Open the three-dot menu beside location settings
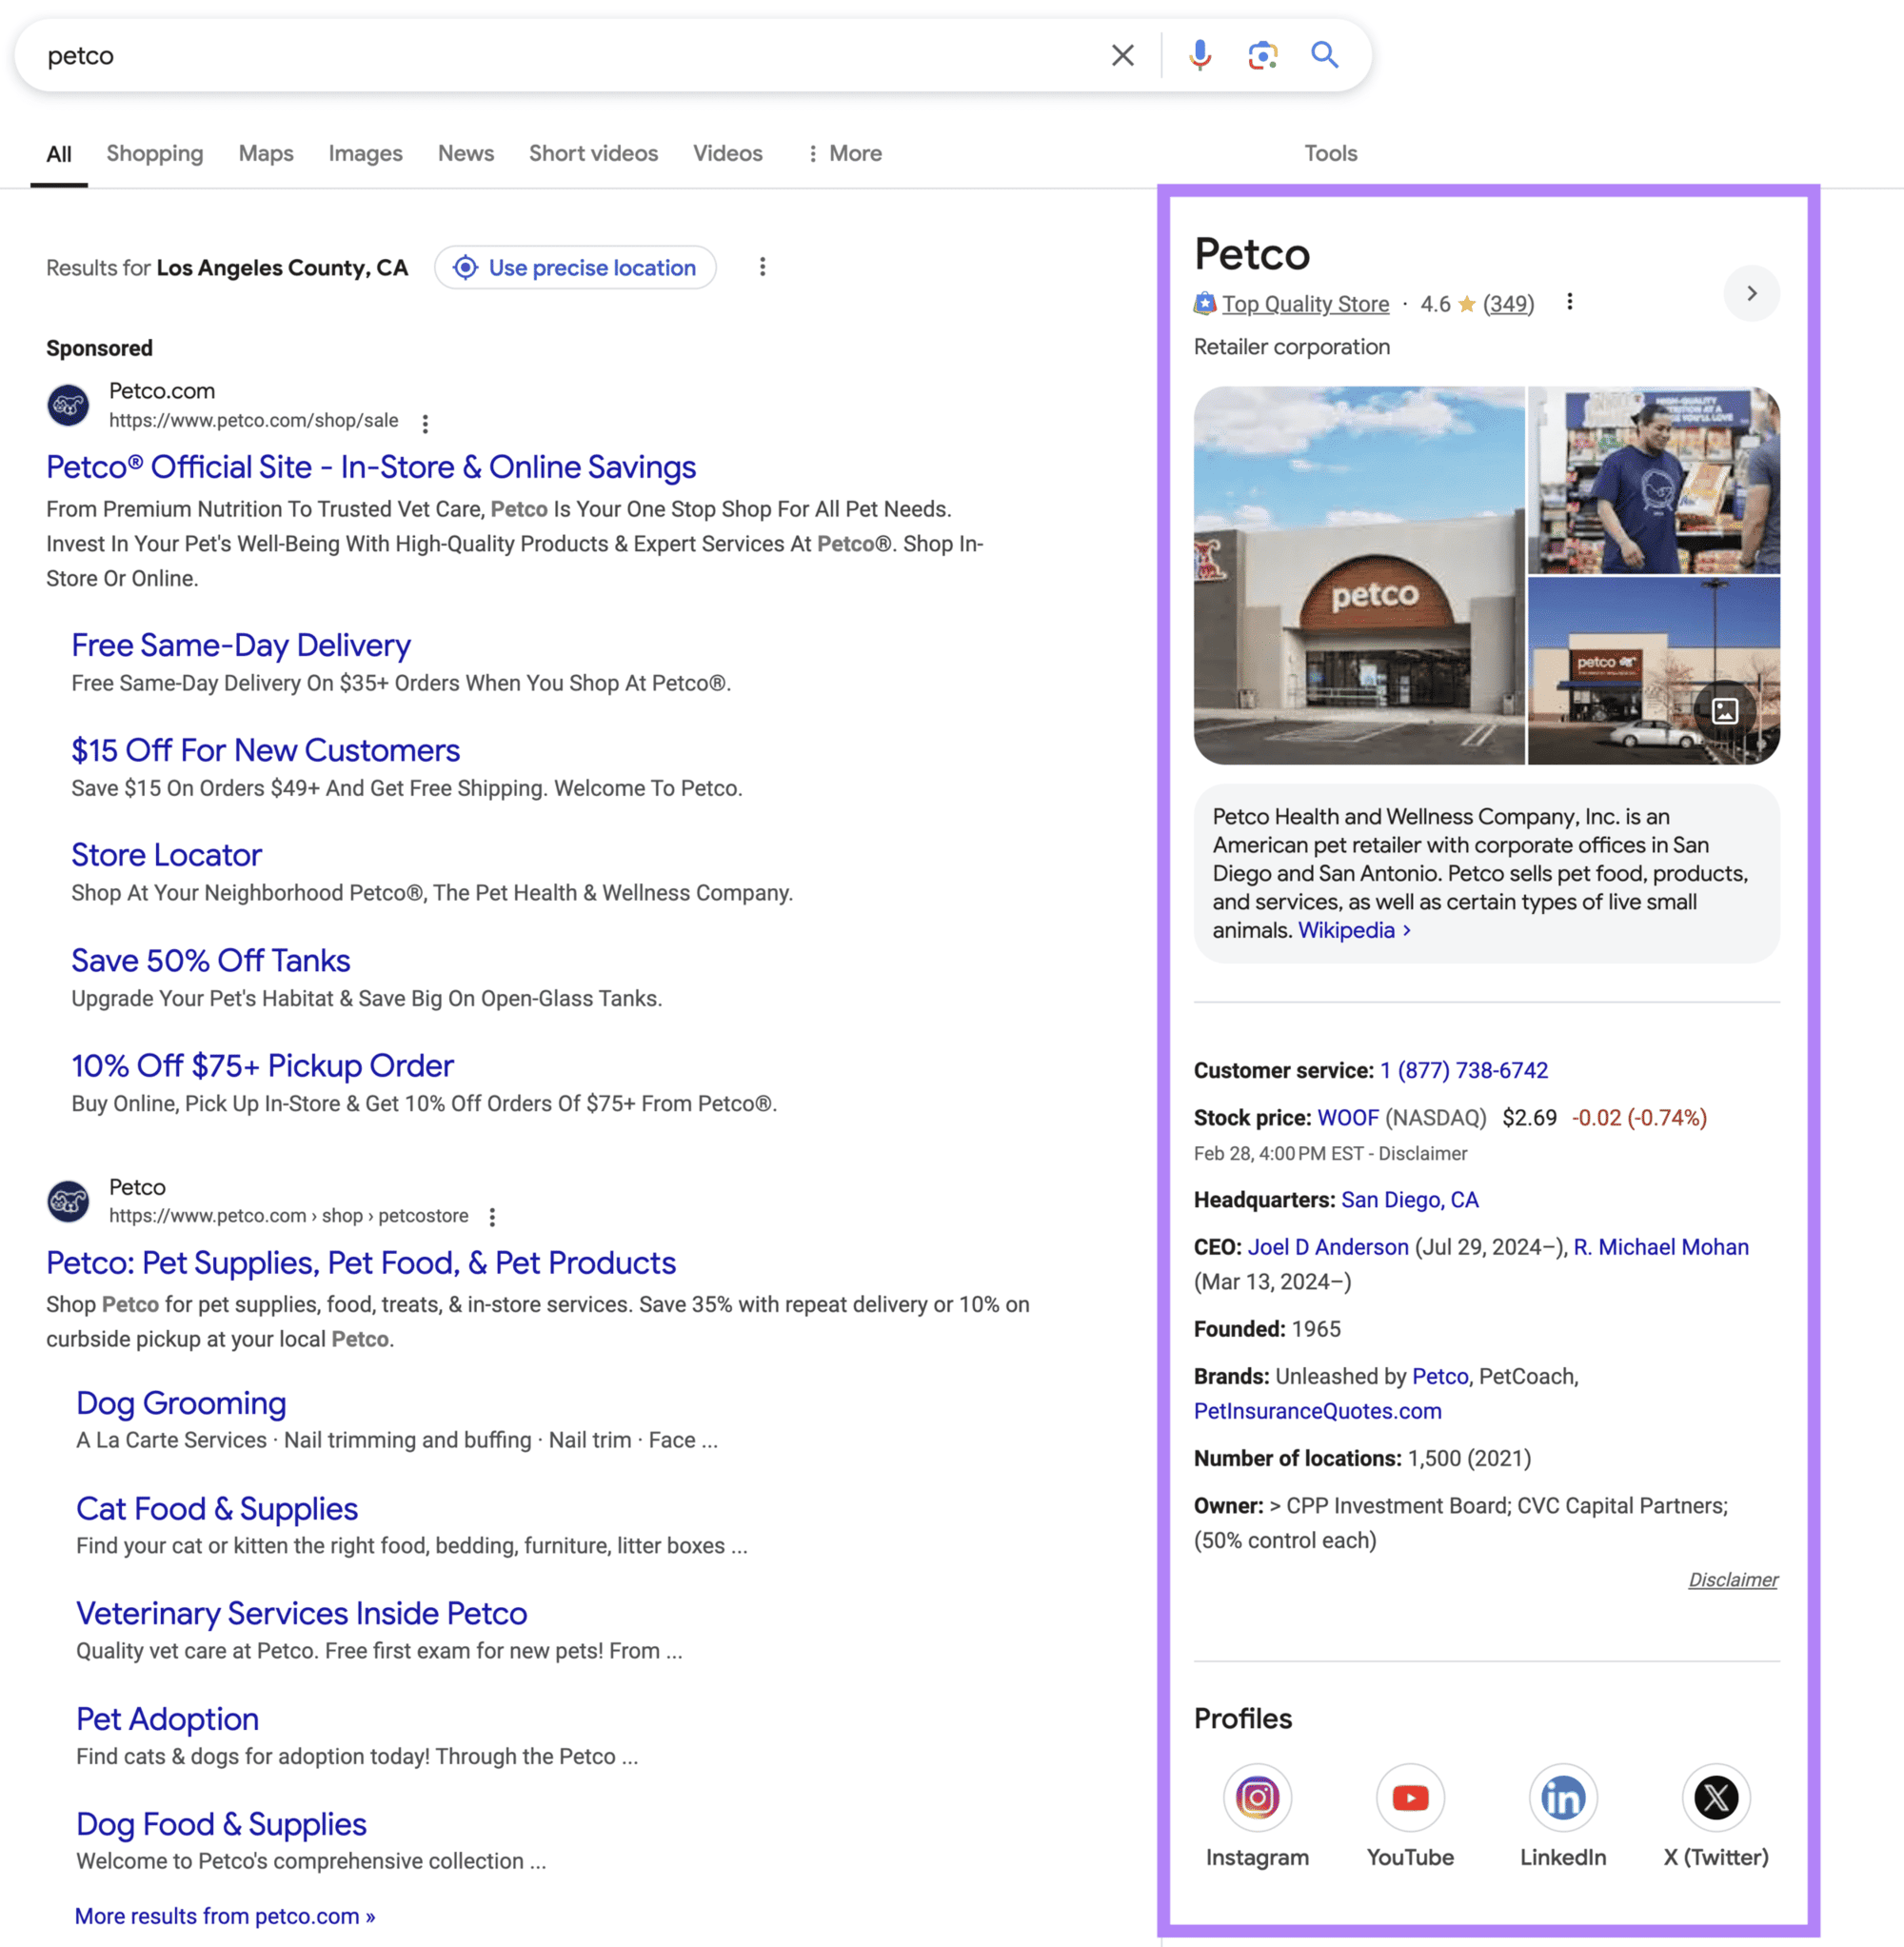This screenshot has height=1947, width=1904. (x=763, y=267)
